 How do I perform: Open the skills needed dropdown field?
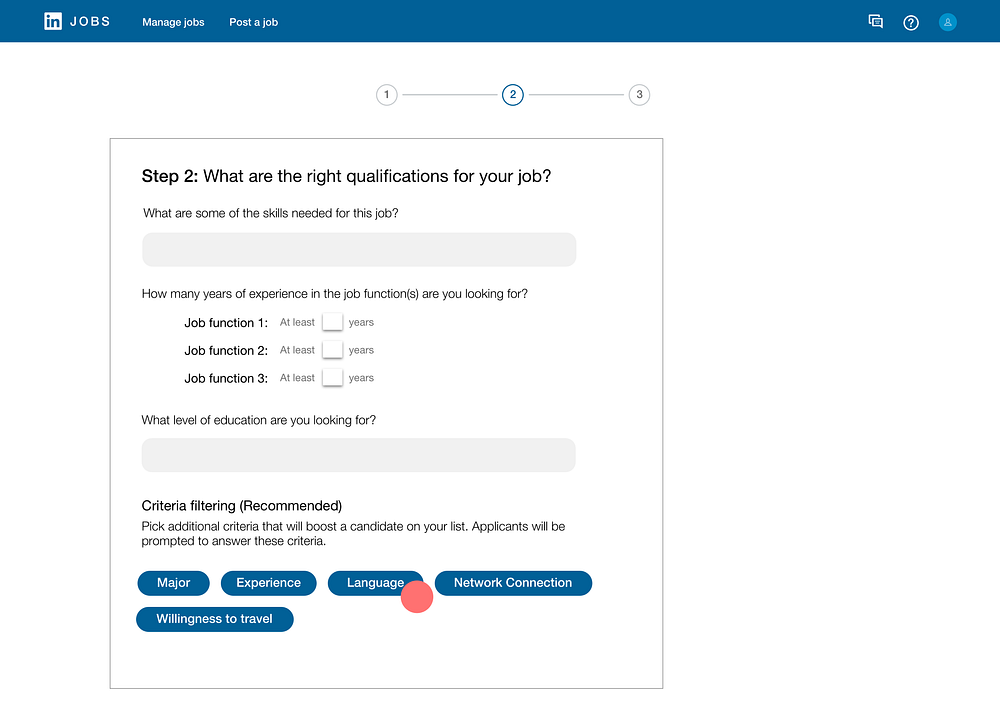click(x=358, y=249)
